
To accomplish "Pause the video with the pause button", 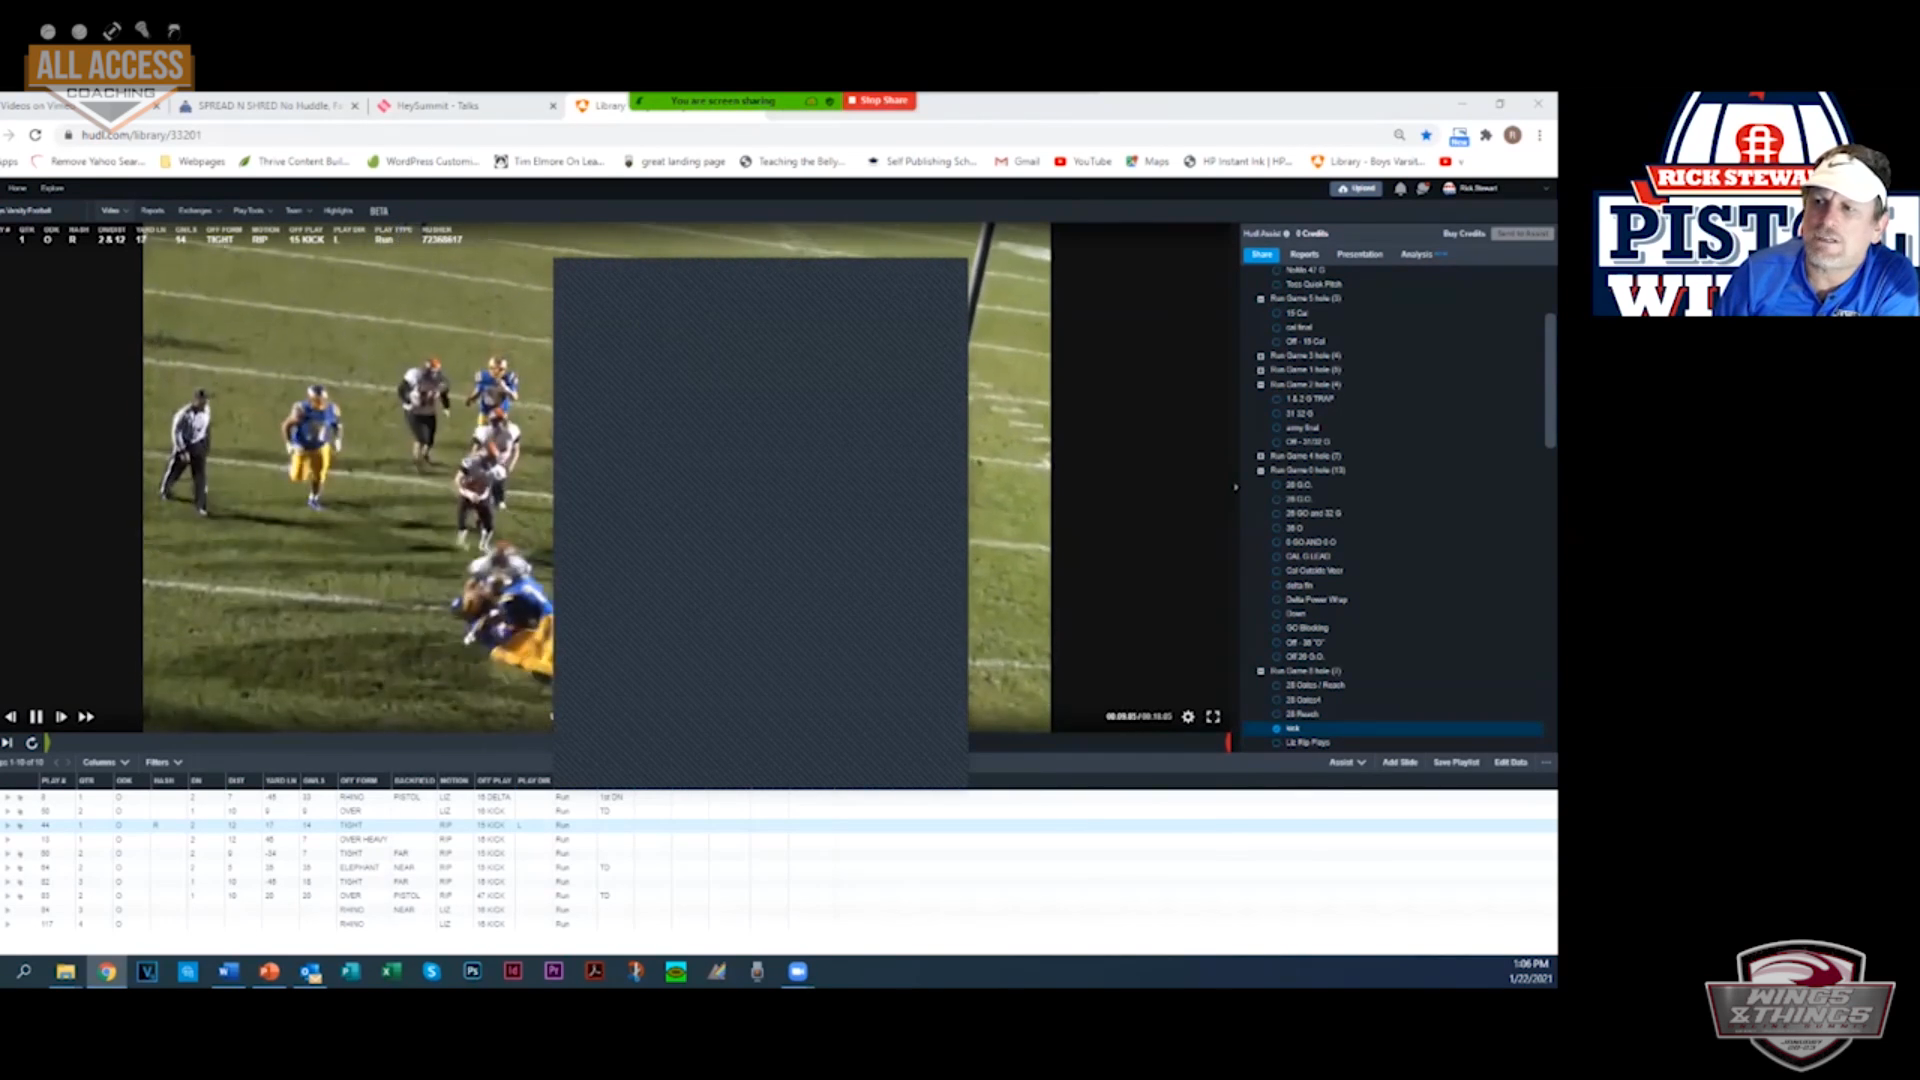I will click(36, 717).
